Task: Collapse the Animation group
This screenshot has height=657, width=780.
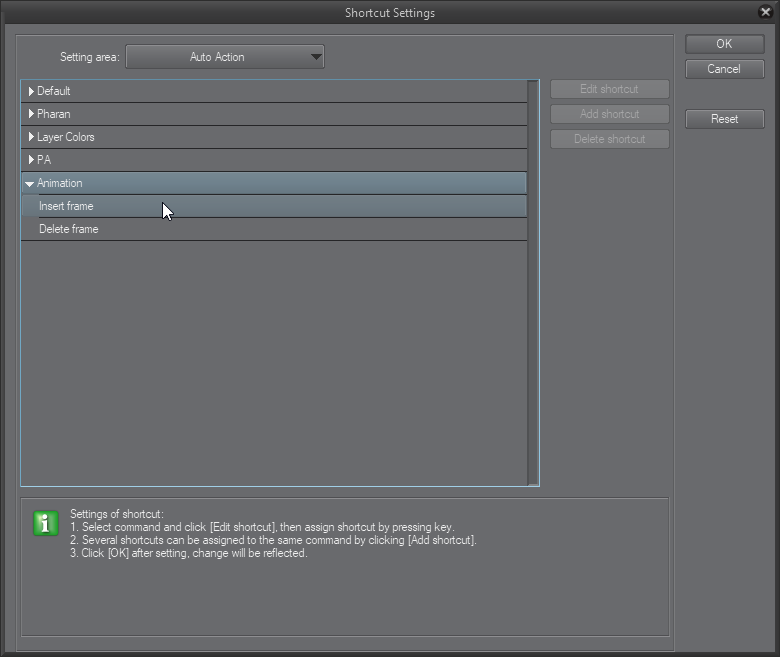Action: tap(30, 184)
